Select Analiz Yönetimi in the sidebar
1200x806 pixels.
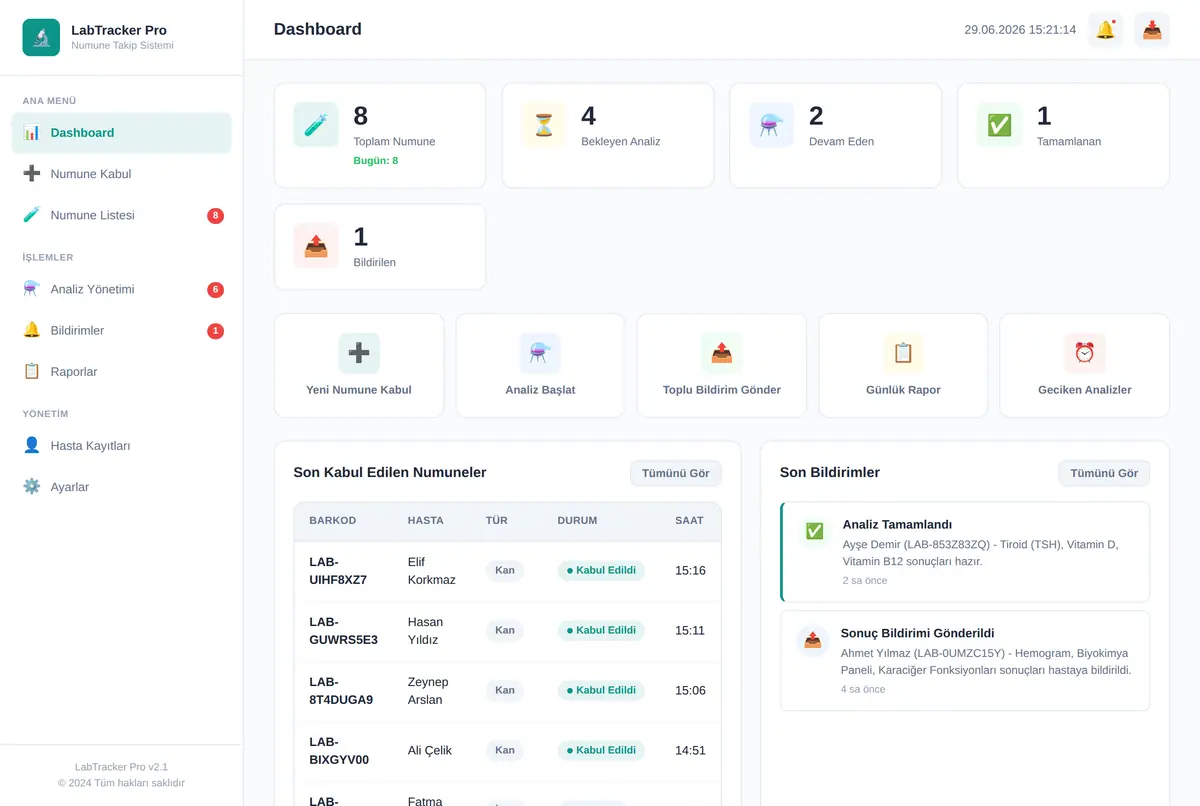click(121, 289)
